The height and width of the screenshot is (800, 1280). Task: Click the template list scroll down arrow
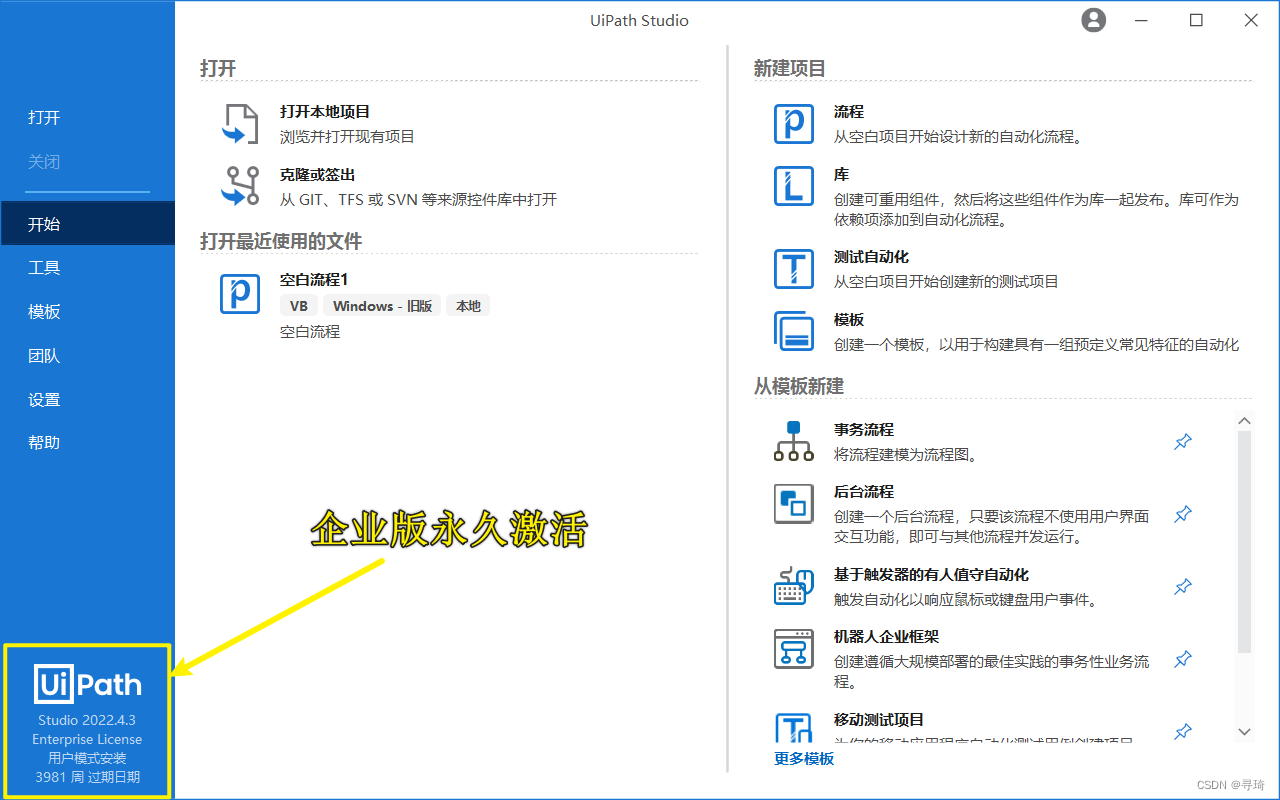tap(1244, 732)
